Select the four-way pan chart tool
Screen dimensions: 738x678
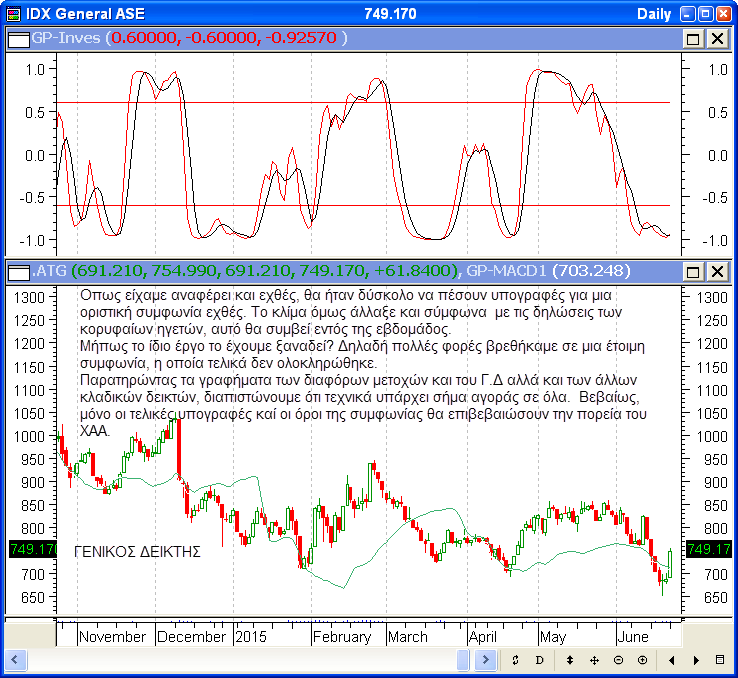594,660
